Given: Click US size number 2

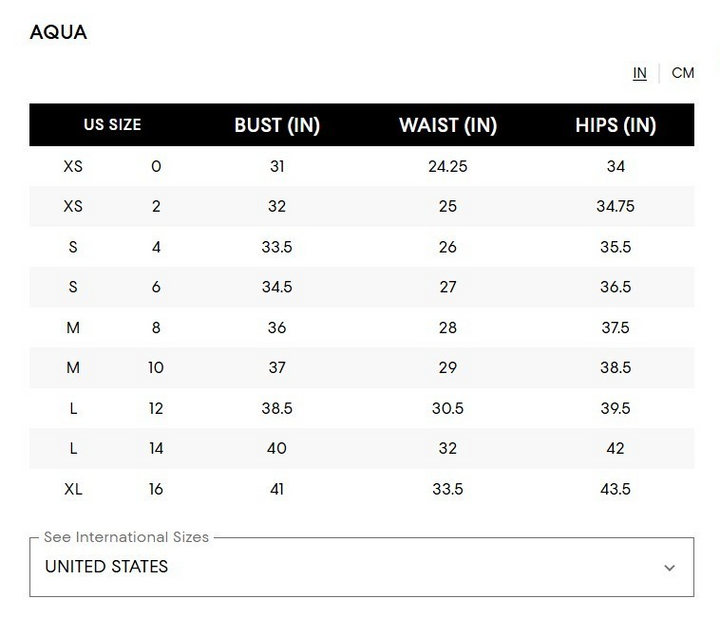Looking at the screenshot, I should point(156,207).
